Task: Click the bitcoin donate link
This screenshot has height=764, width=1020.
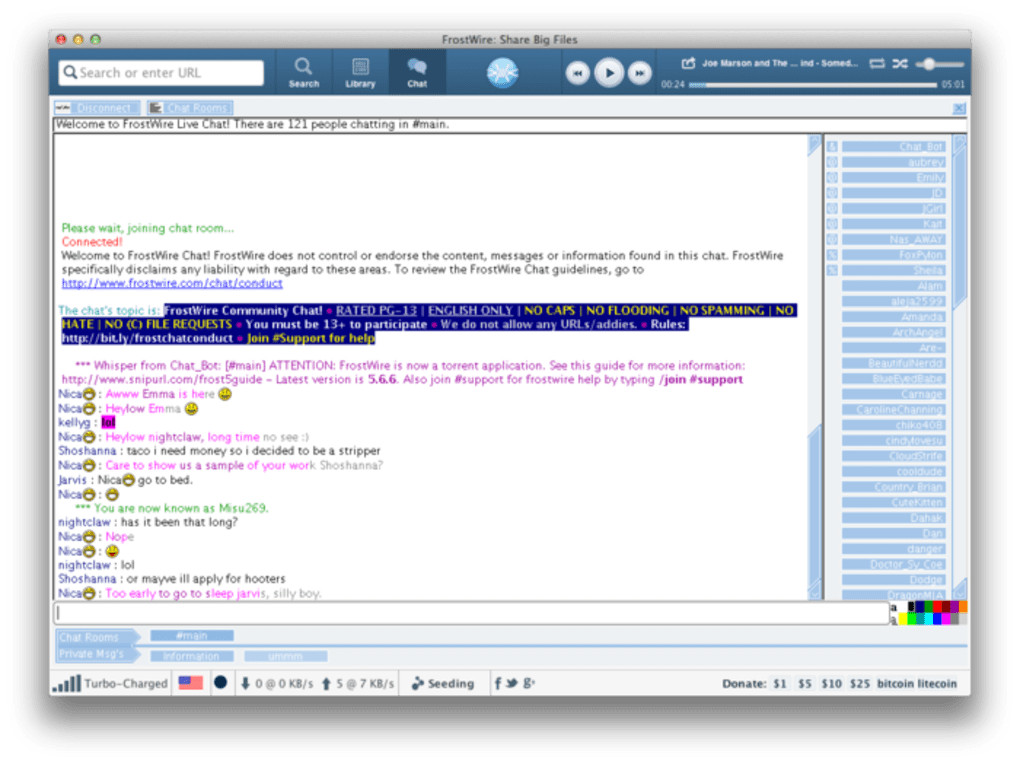Action: 894,684
